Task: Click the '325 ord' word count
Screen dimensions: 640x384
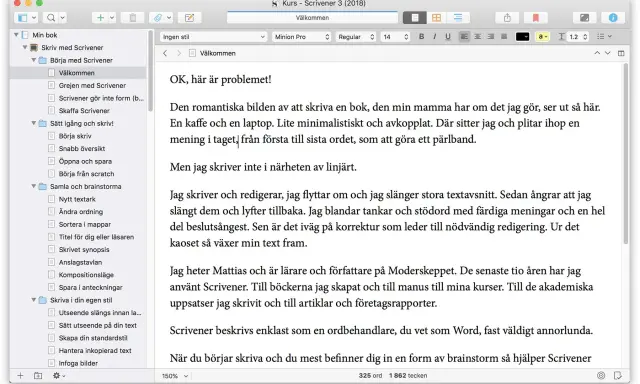Action: point(370,375)
